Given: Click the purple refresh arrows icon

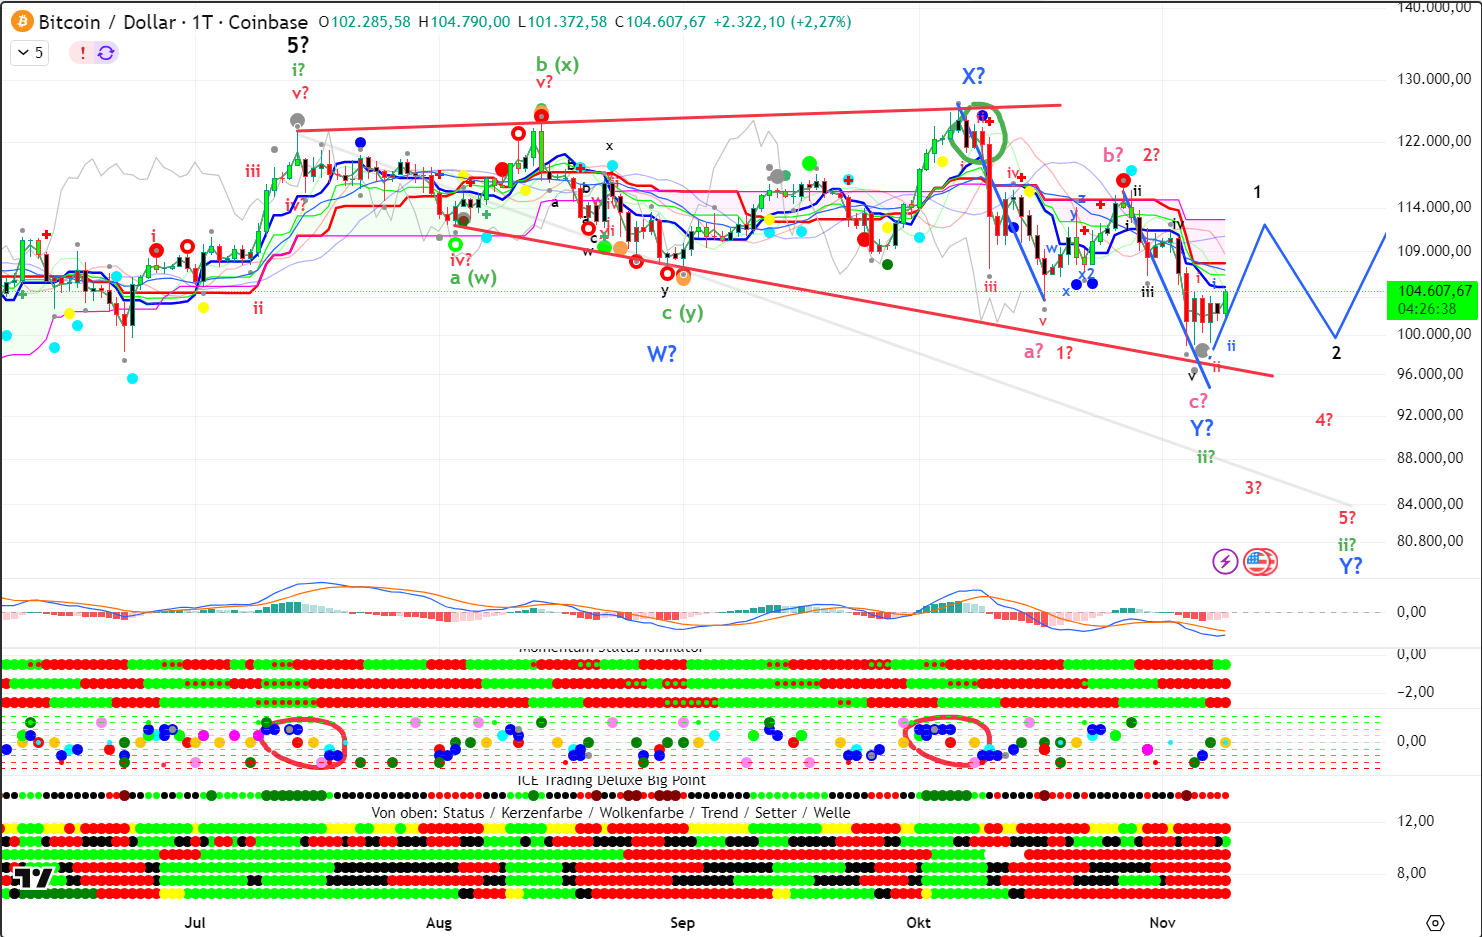Looking at the screenshot, I should (x=106, y=53).
